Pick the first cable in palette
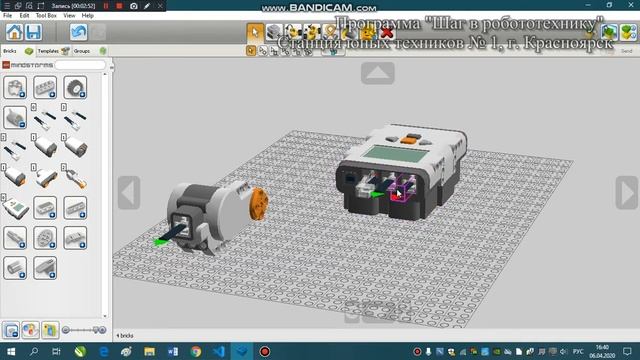The image size is (640, 360). click(45, 118)
